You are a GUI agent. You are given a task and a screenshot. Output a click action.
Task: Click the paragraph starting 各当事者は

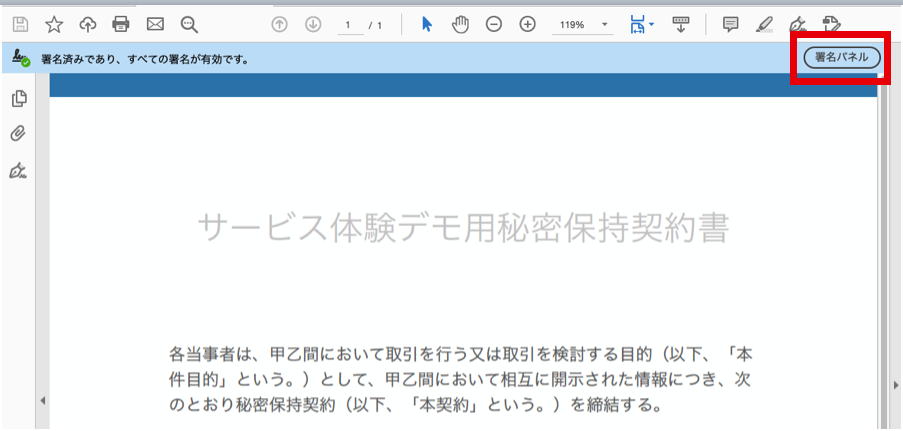(x=461, y=379)
